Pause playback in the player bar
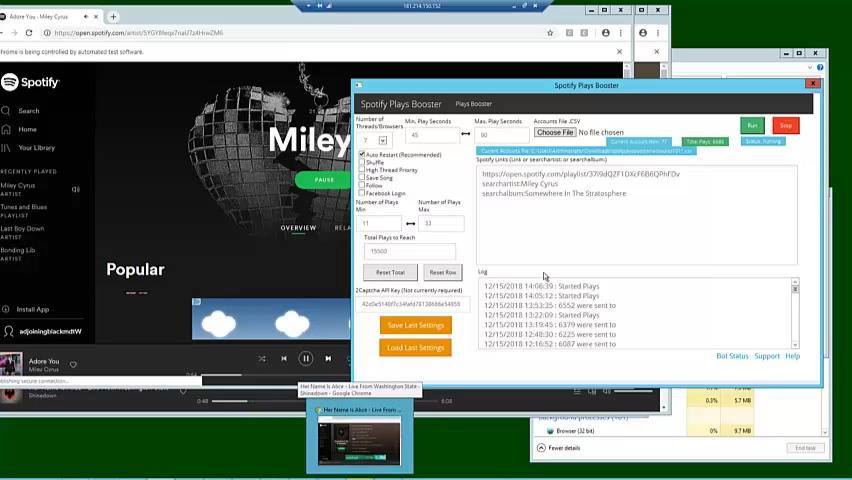This screenshot has width=852, height=480. (306, 359)
